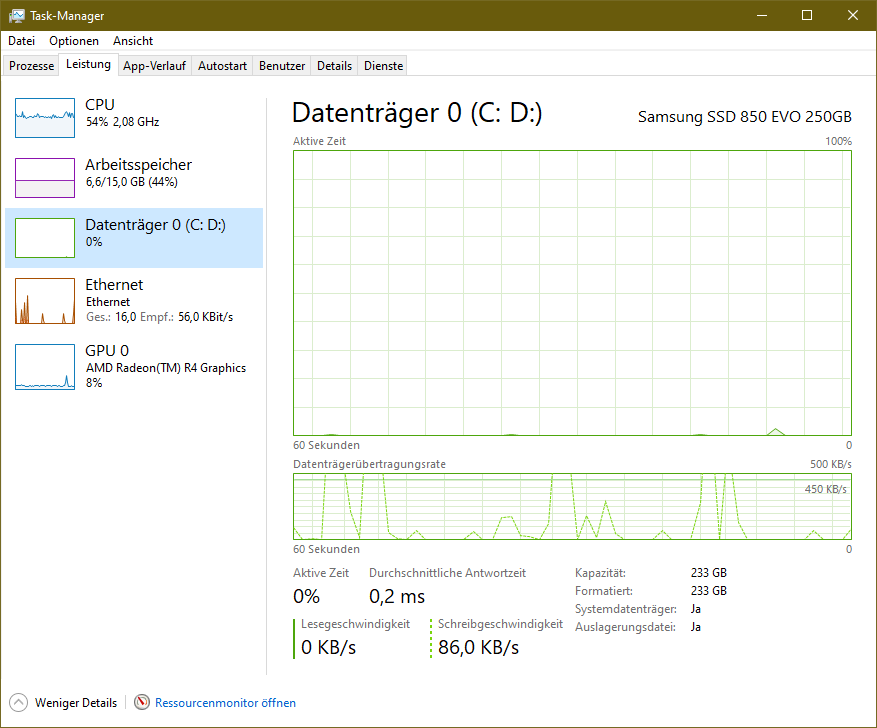Switch to the App-Verlauf tab
The height and width of the screenshot is (728, 877).
[x=154, y=65]
